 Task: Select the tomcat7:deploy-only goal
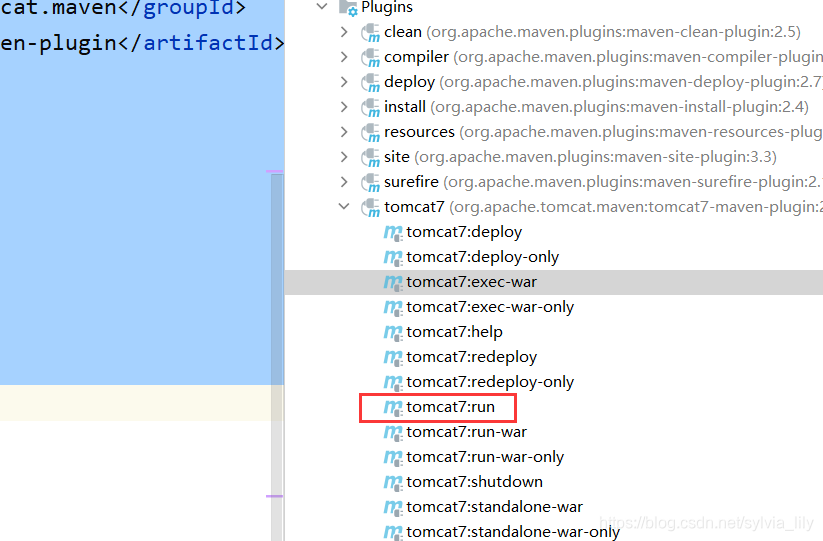coord(482,257)
